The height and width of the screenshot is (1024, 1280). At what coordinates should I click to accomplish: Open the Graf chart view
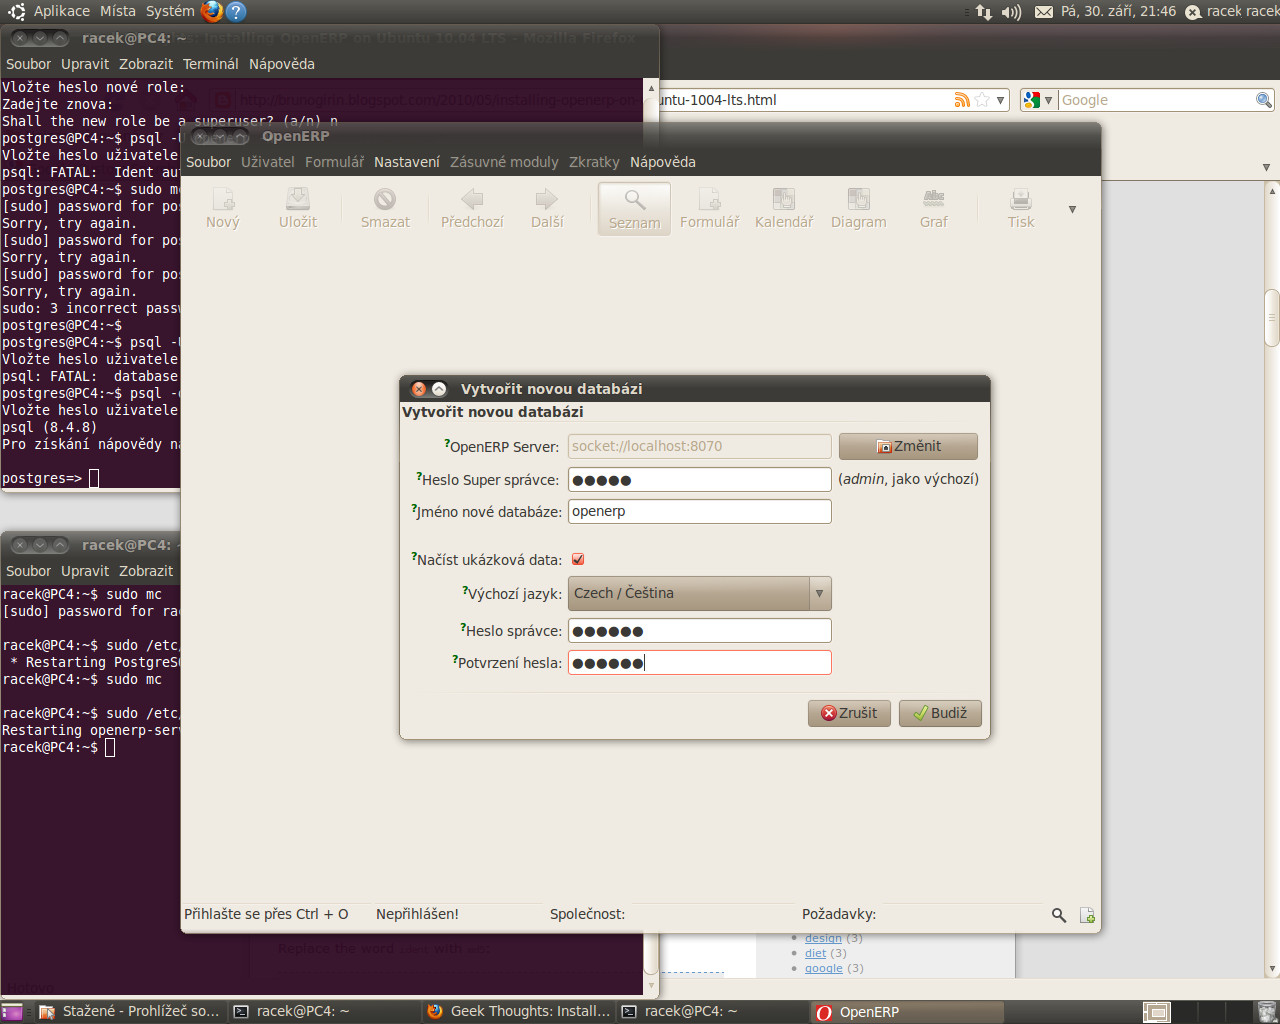pyautogui.click(x=934, y=209)
